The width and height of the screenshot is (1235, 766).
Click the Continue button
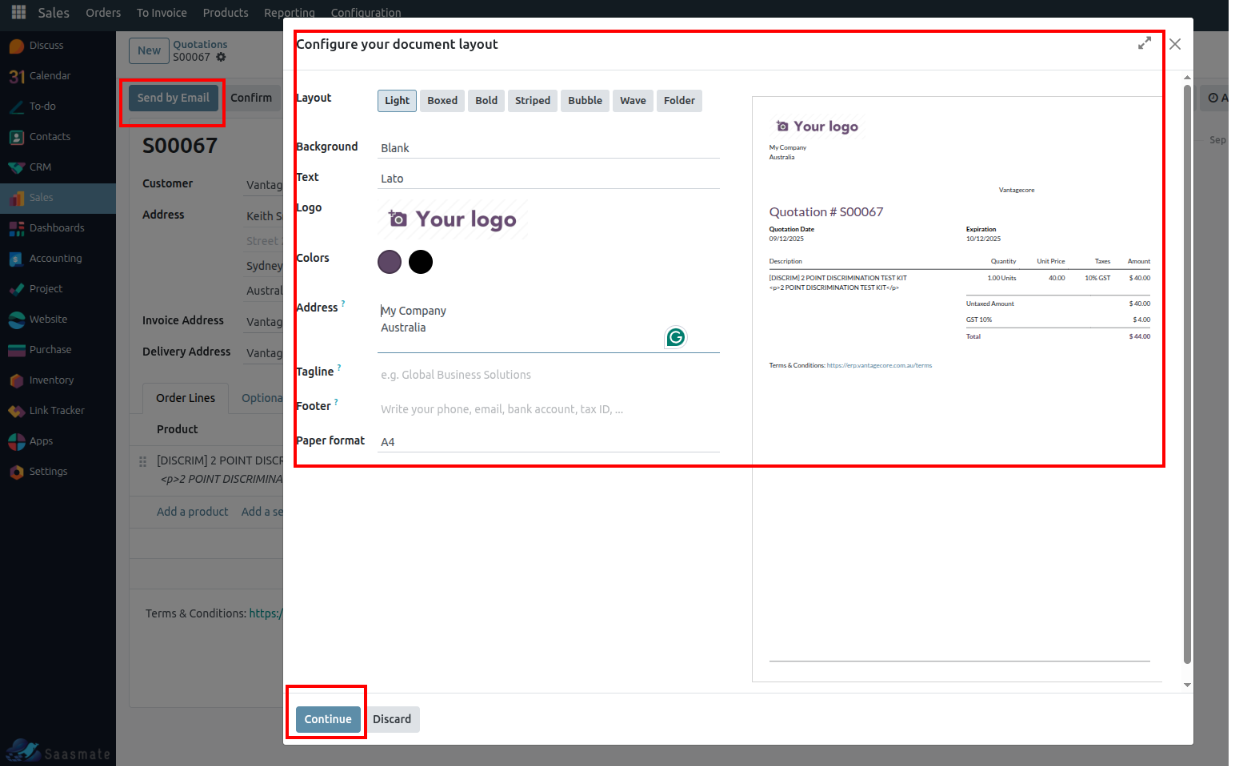[x=328, y=719]
